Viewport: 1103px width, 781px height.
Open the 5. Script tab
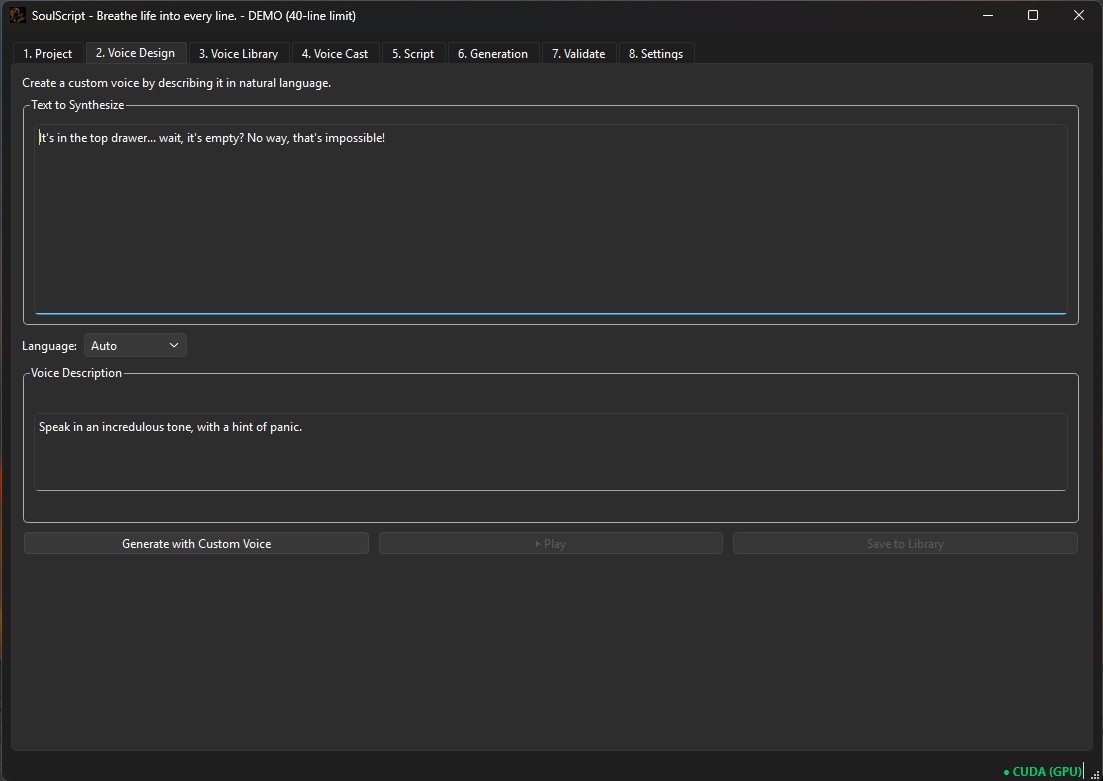(x=413, y=53)
